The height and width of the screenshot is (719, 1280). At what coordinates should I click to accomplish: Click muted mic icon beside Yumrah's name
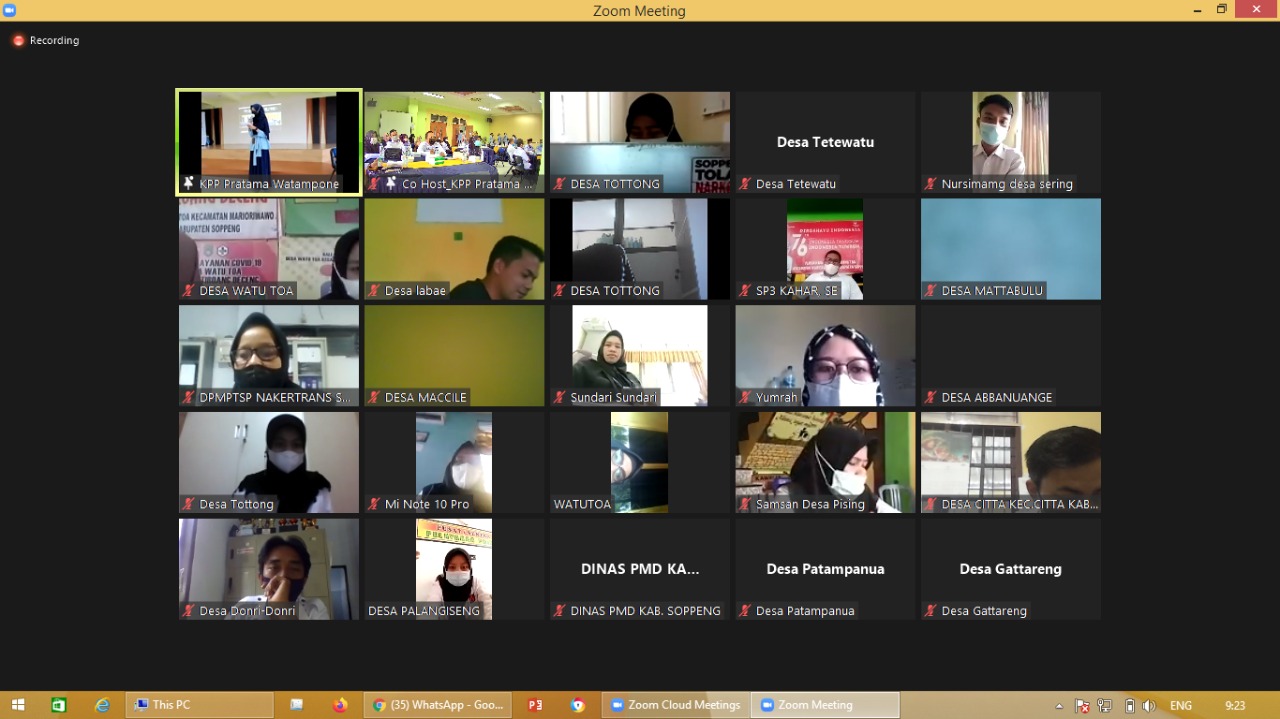(745, 397)
